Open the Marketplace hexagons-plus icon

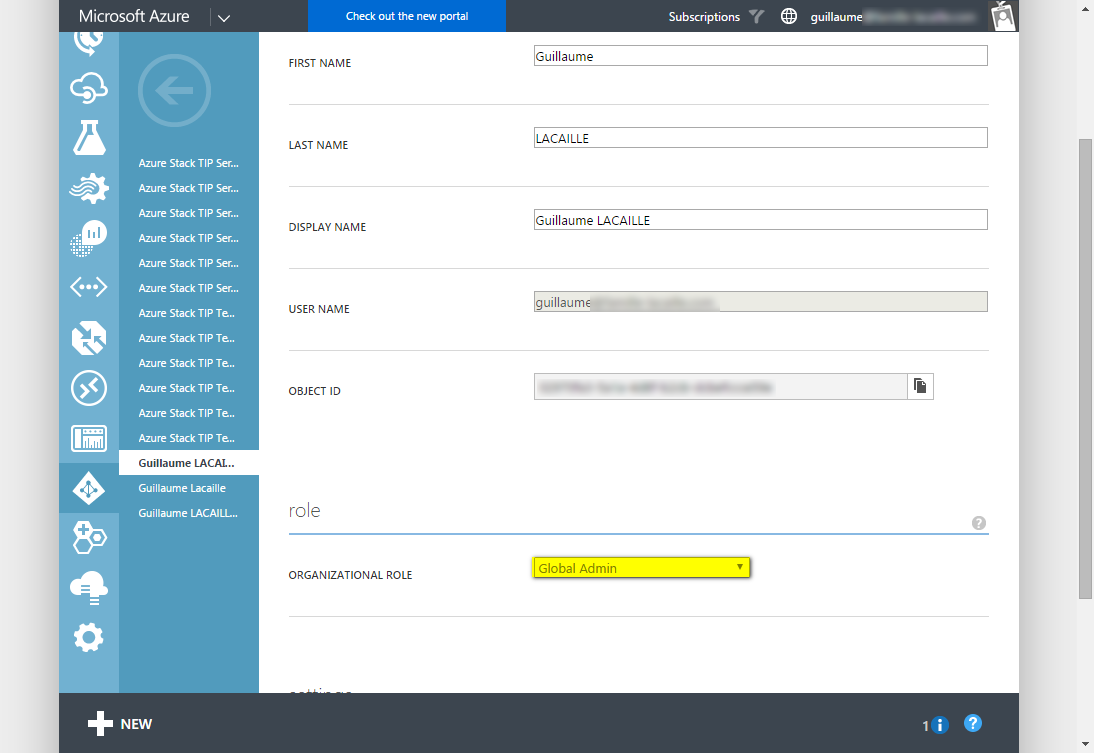click(x=89, y=538)
